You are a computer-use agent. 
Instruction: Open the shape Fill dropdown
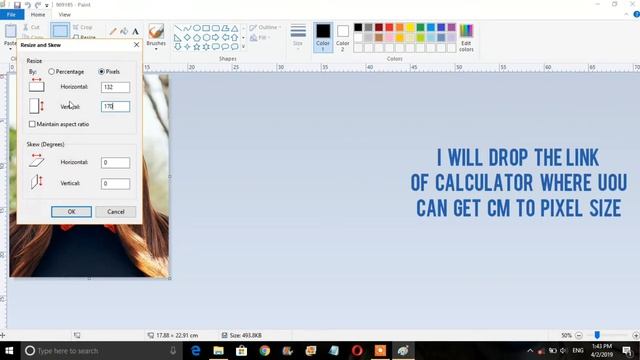[x=260, y=38]
